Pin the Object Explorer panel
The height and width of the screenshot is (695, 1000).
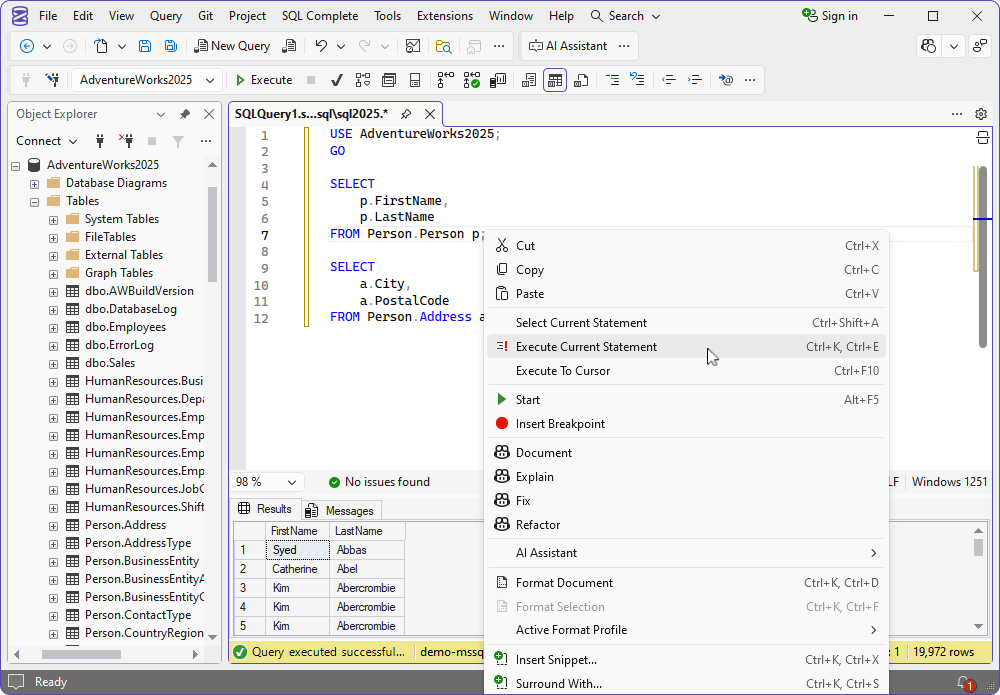tap(185, 114)
